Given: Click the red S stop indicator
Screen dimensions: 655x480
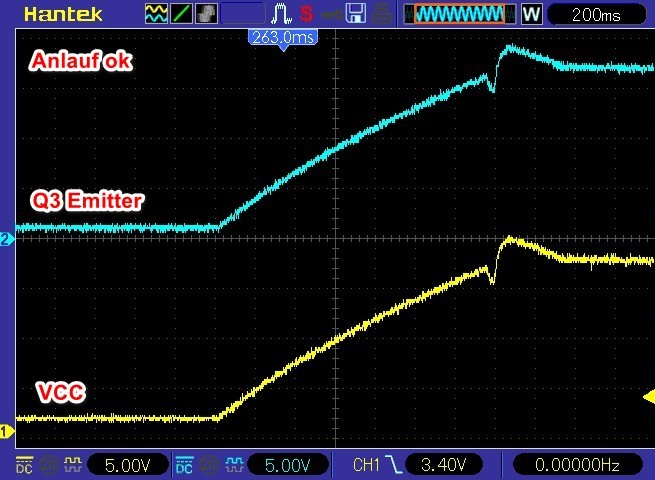Looking at the screenshot, I should (306, 15).
